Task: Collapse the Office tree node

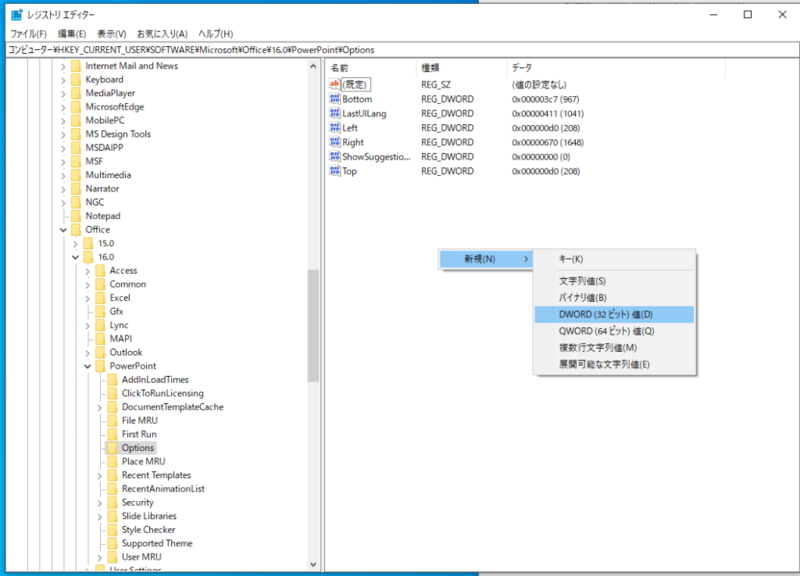Action: tap(63, 230)
